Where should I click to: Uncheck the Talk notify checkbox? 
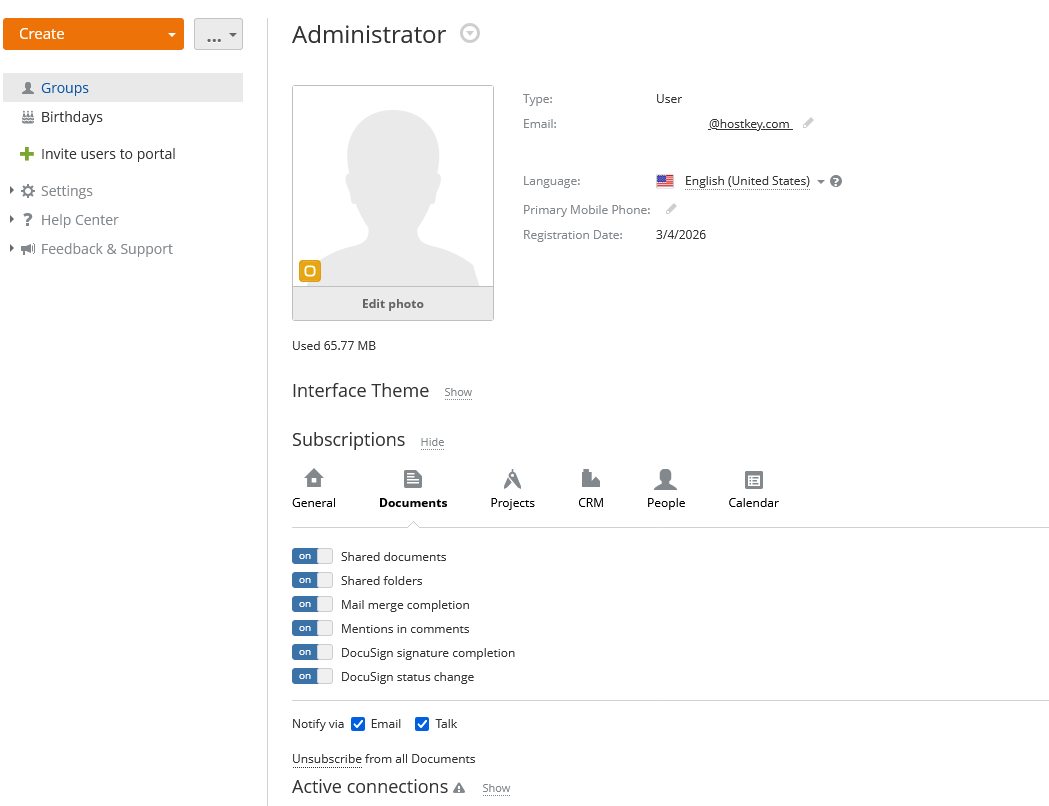point(422,724)
